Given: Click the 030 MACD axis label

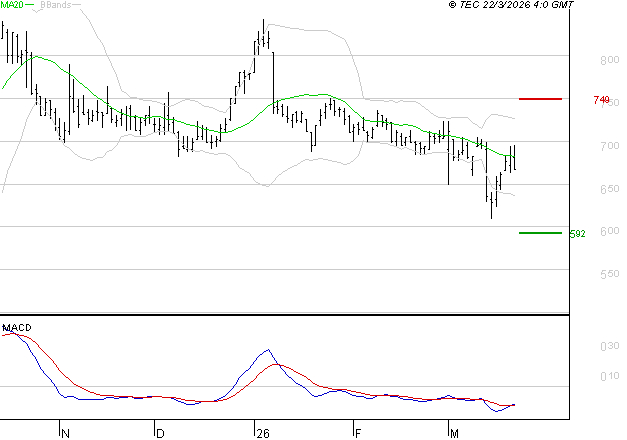Looking at the screenshot, I should 609,346.
